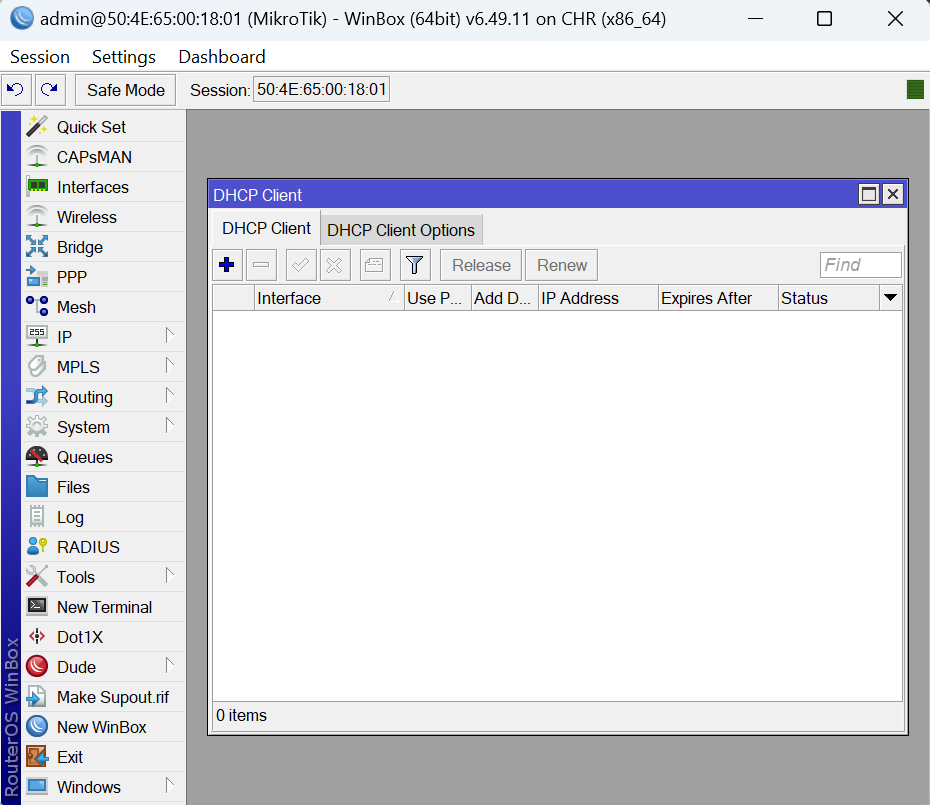This screenshot has width=930, height=805.
Task: Open the Queues menu
Action: (104, 457)
